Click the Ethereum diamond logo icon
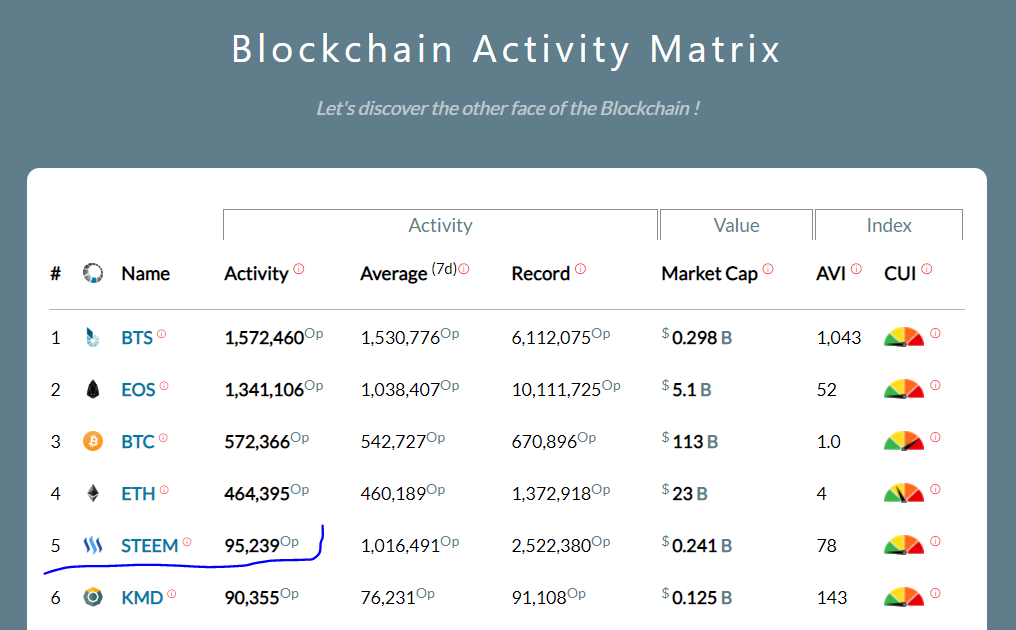 93,493
